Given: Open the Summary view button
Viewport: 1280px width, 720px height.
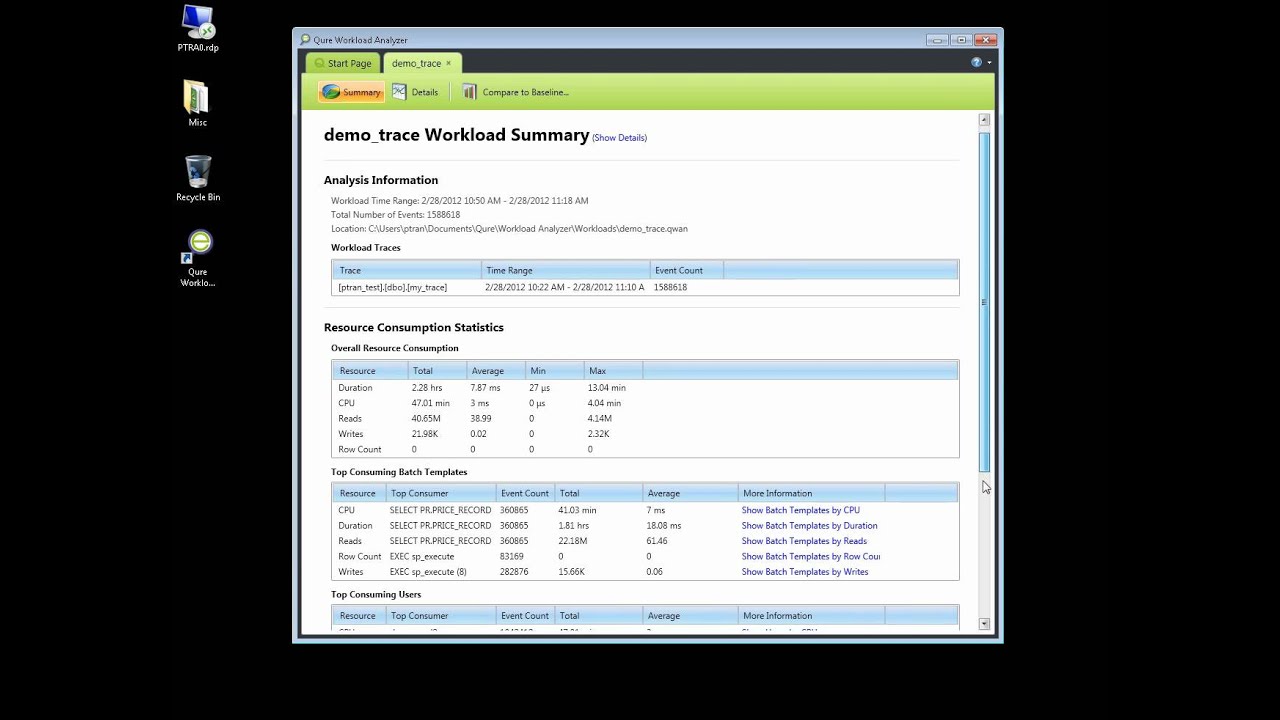Looking at the screenshot, I should [x=351, y=92].
